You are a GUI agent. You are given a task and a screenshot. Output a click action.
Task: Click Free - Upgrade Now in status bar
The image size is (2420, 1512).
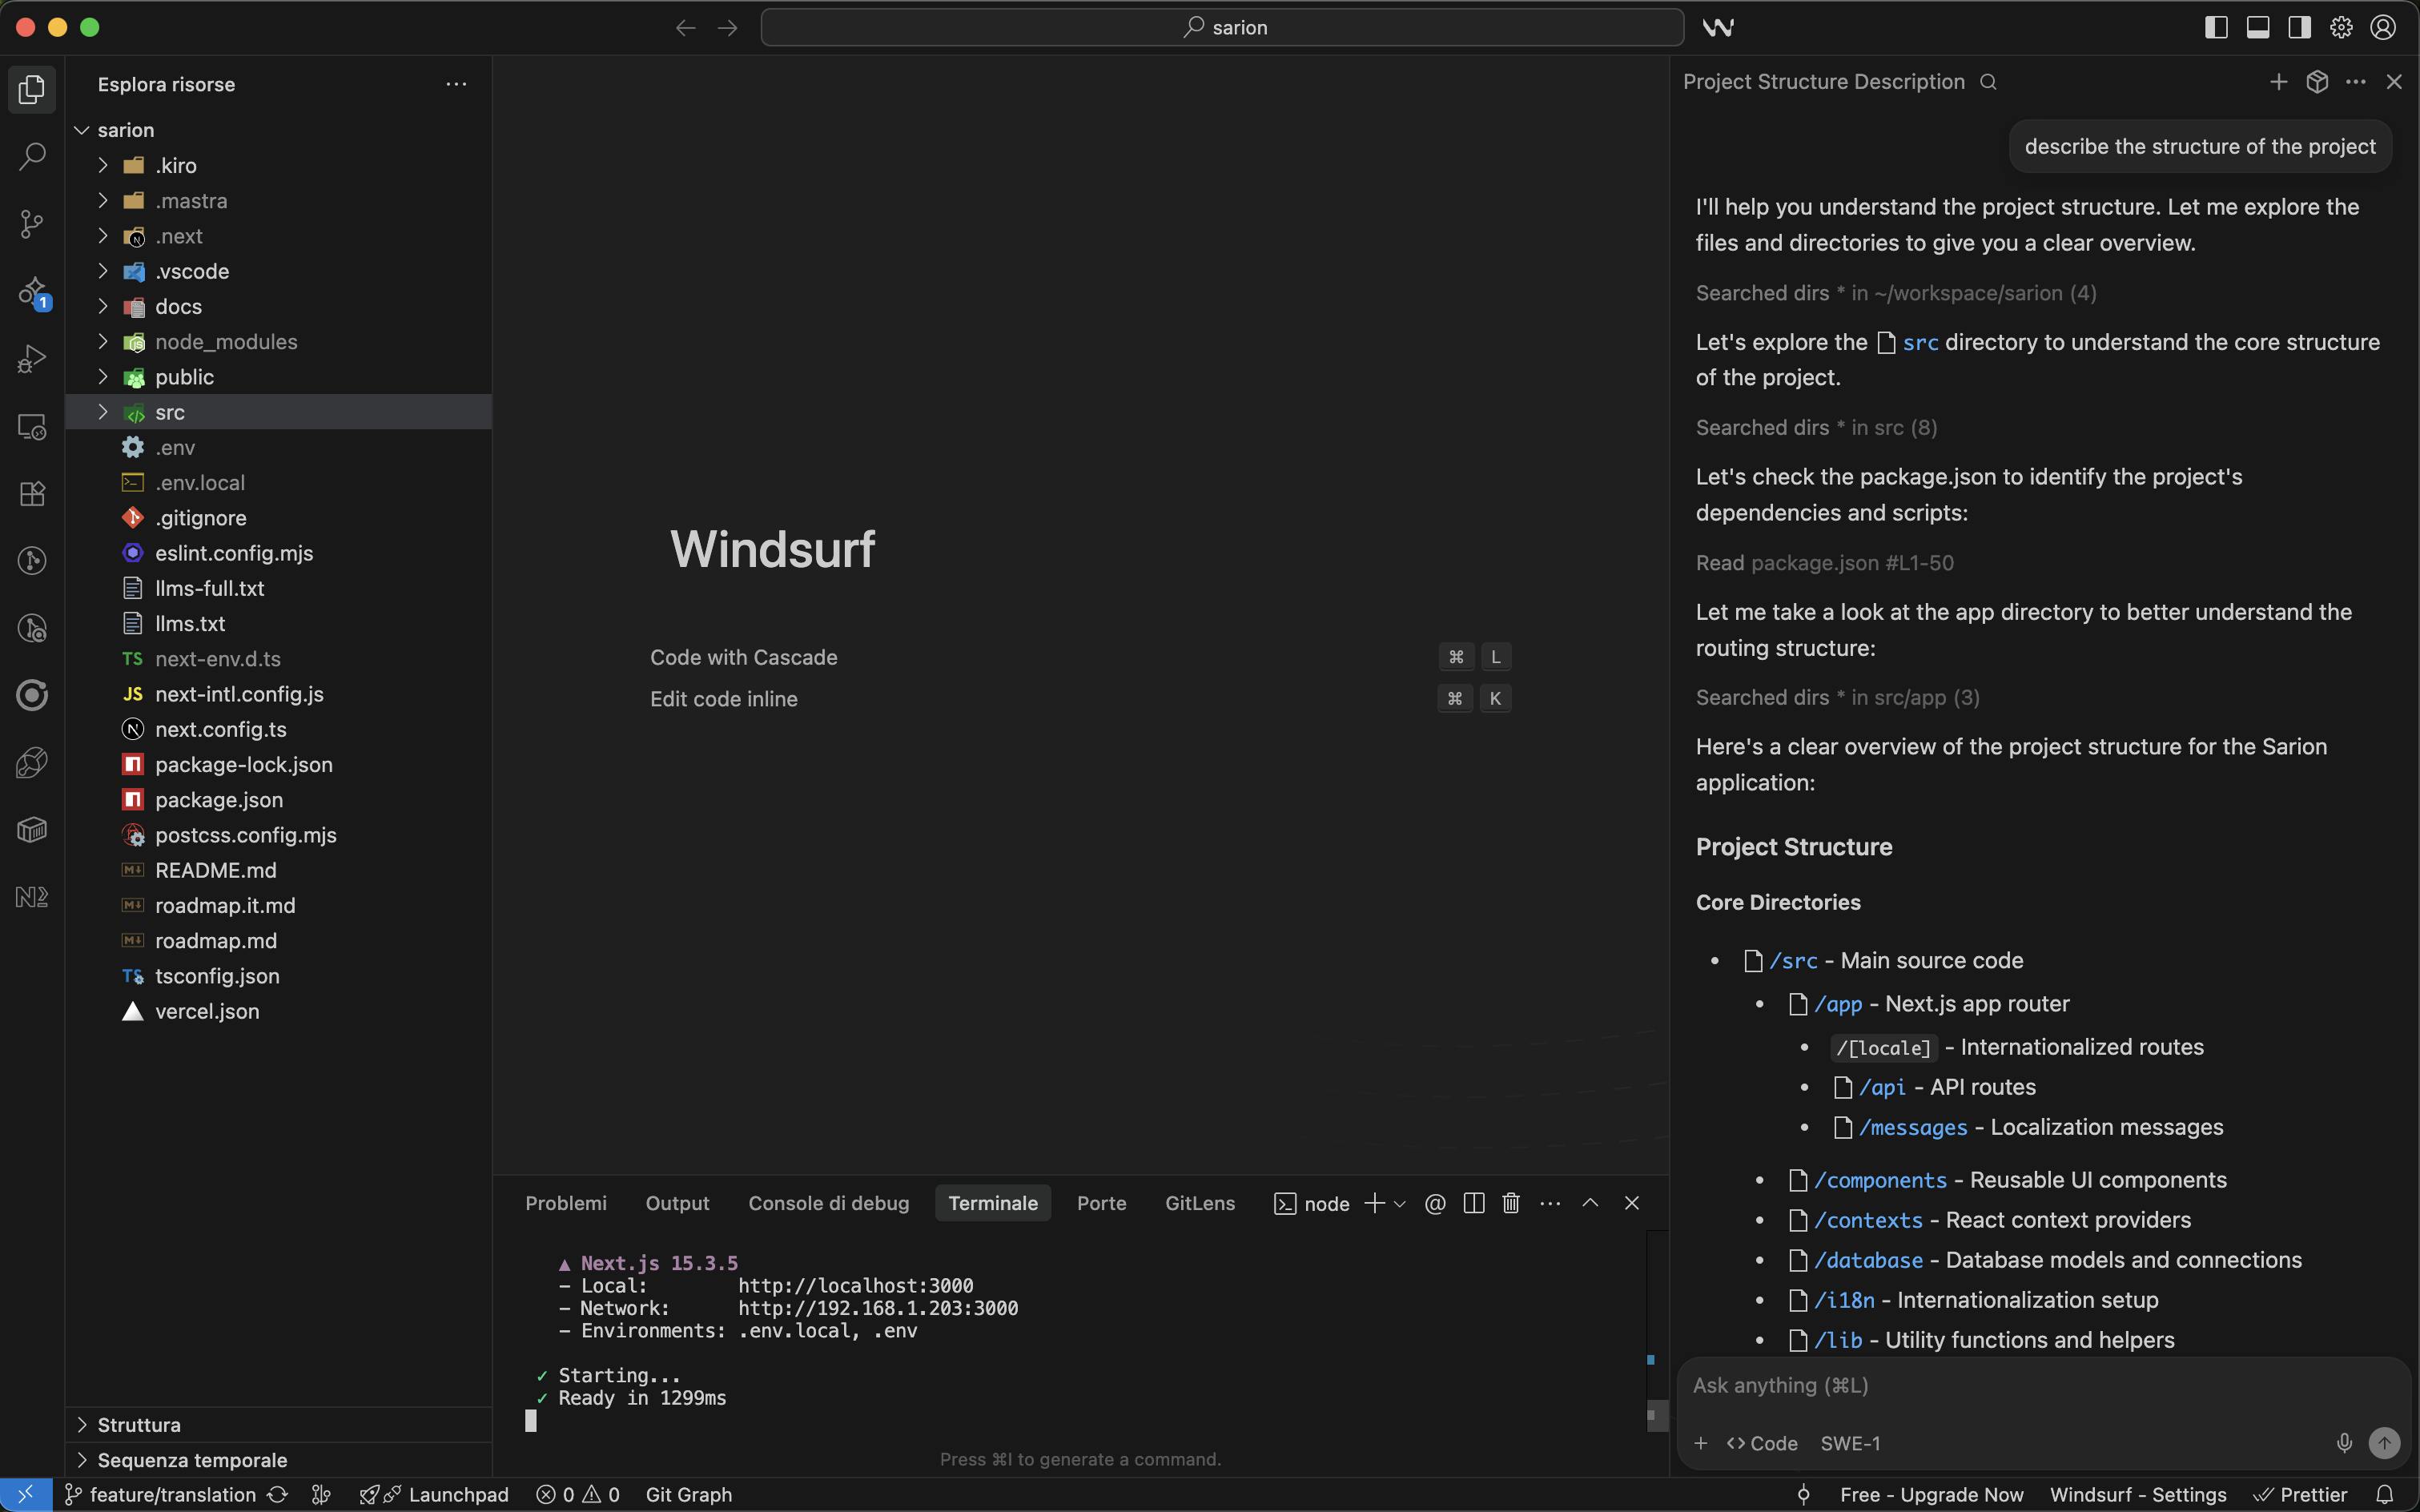click(x=1931, y=1494)
